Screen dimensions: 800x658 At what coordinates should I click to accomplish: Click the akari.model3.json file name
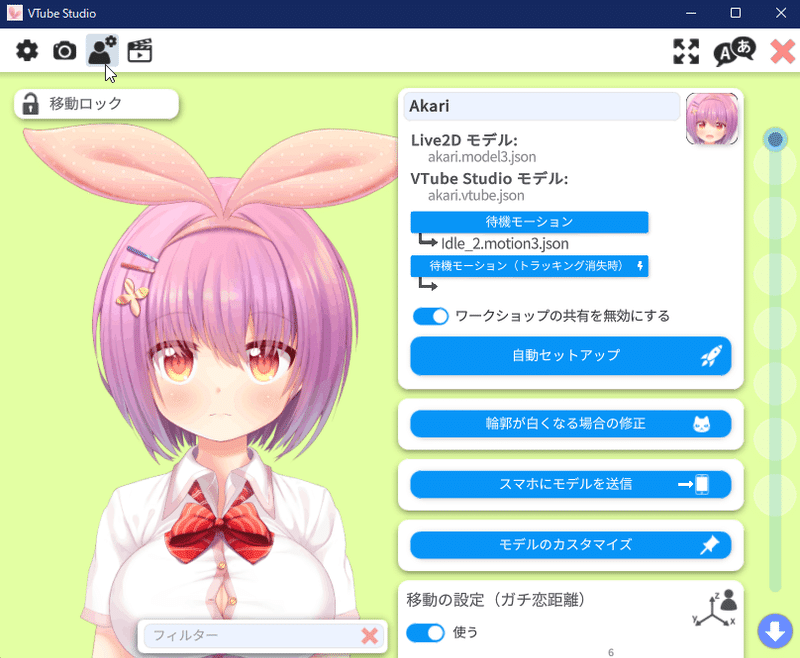[482, 157]
